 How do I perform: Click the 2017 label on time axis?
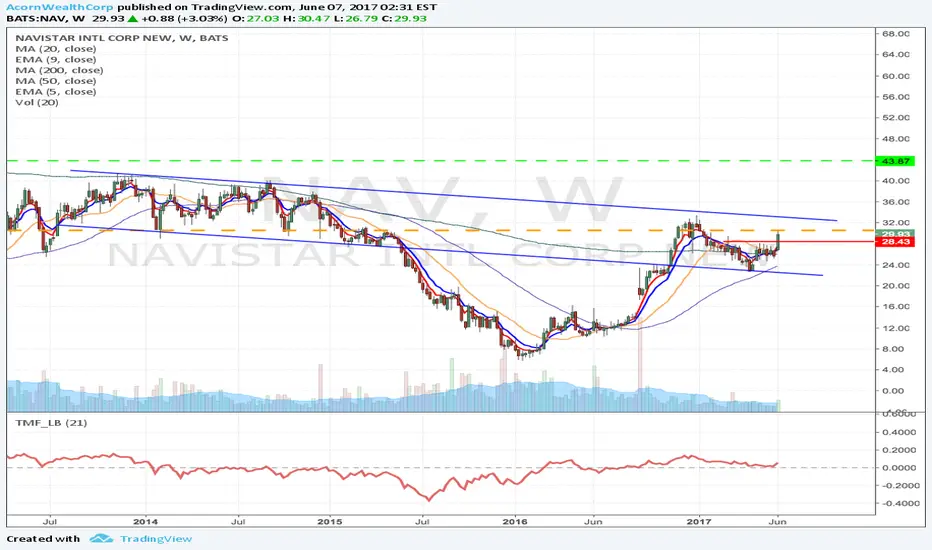(699, 521)
